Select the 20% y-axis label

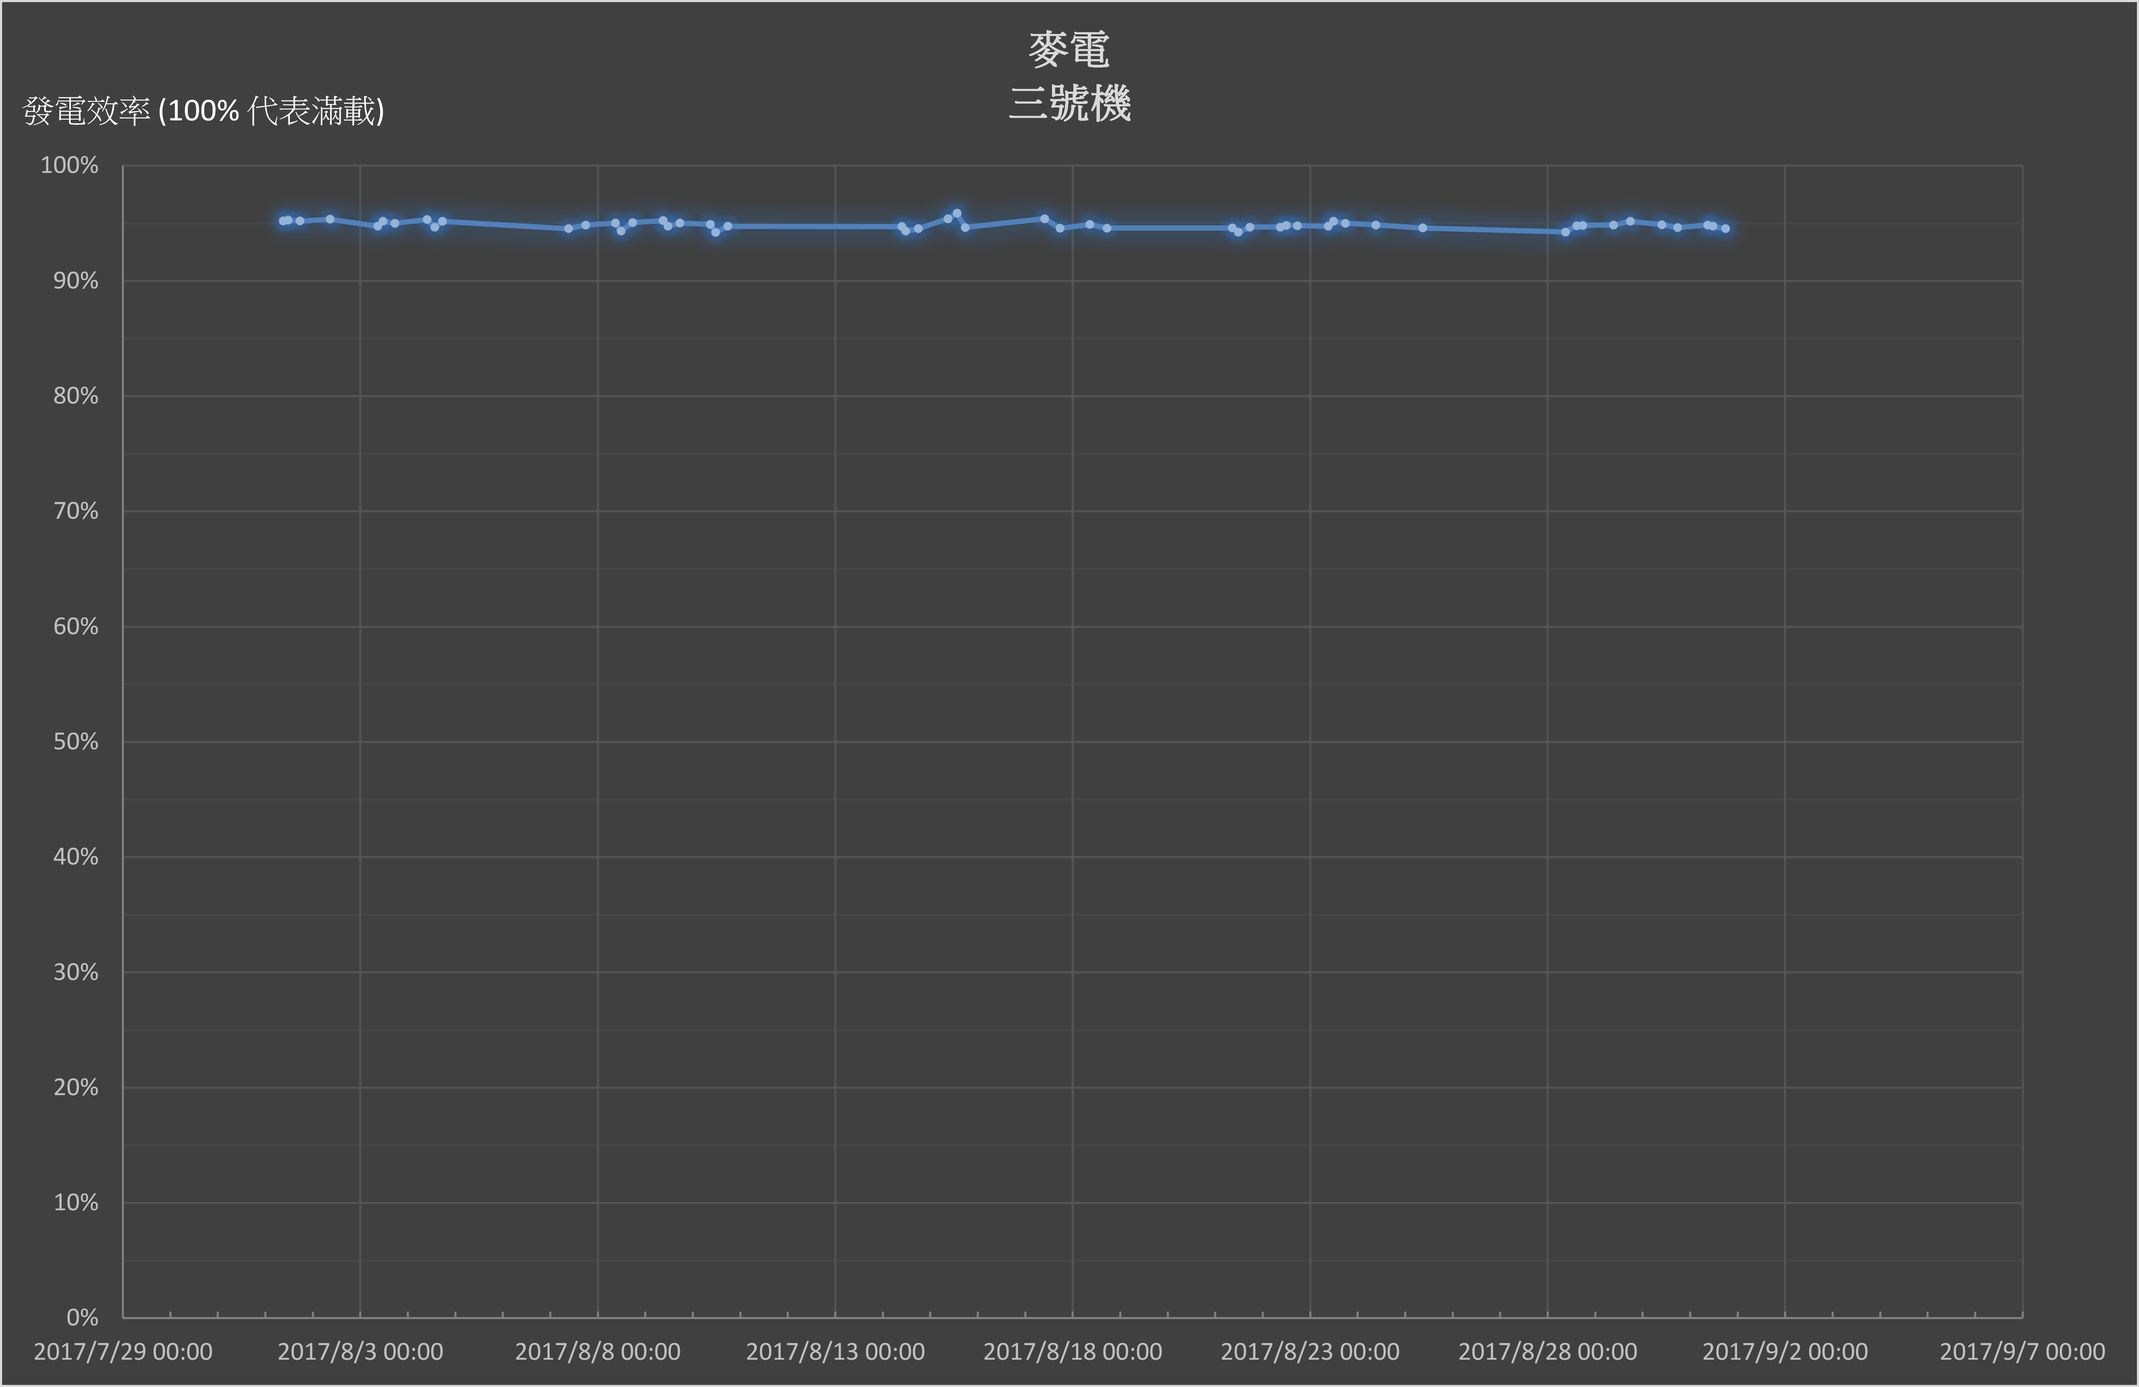click(75, 1087)
